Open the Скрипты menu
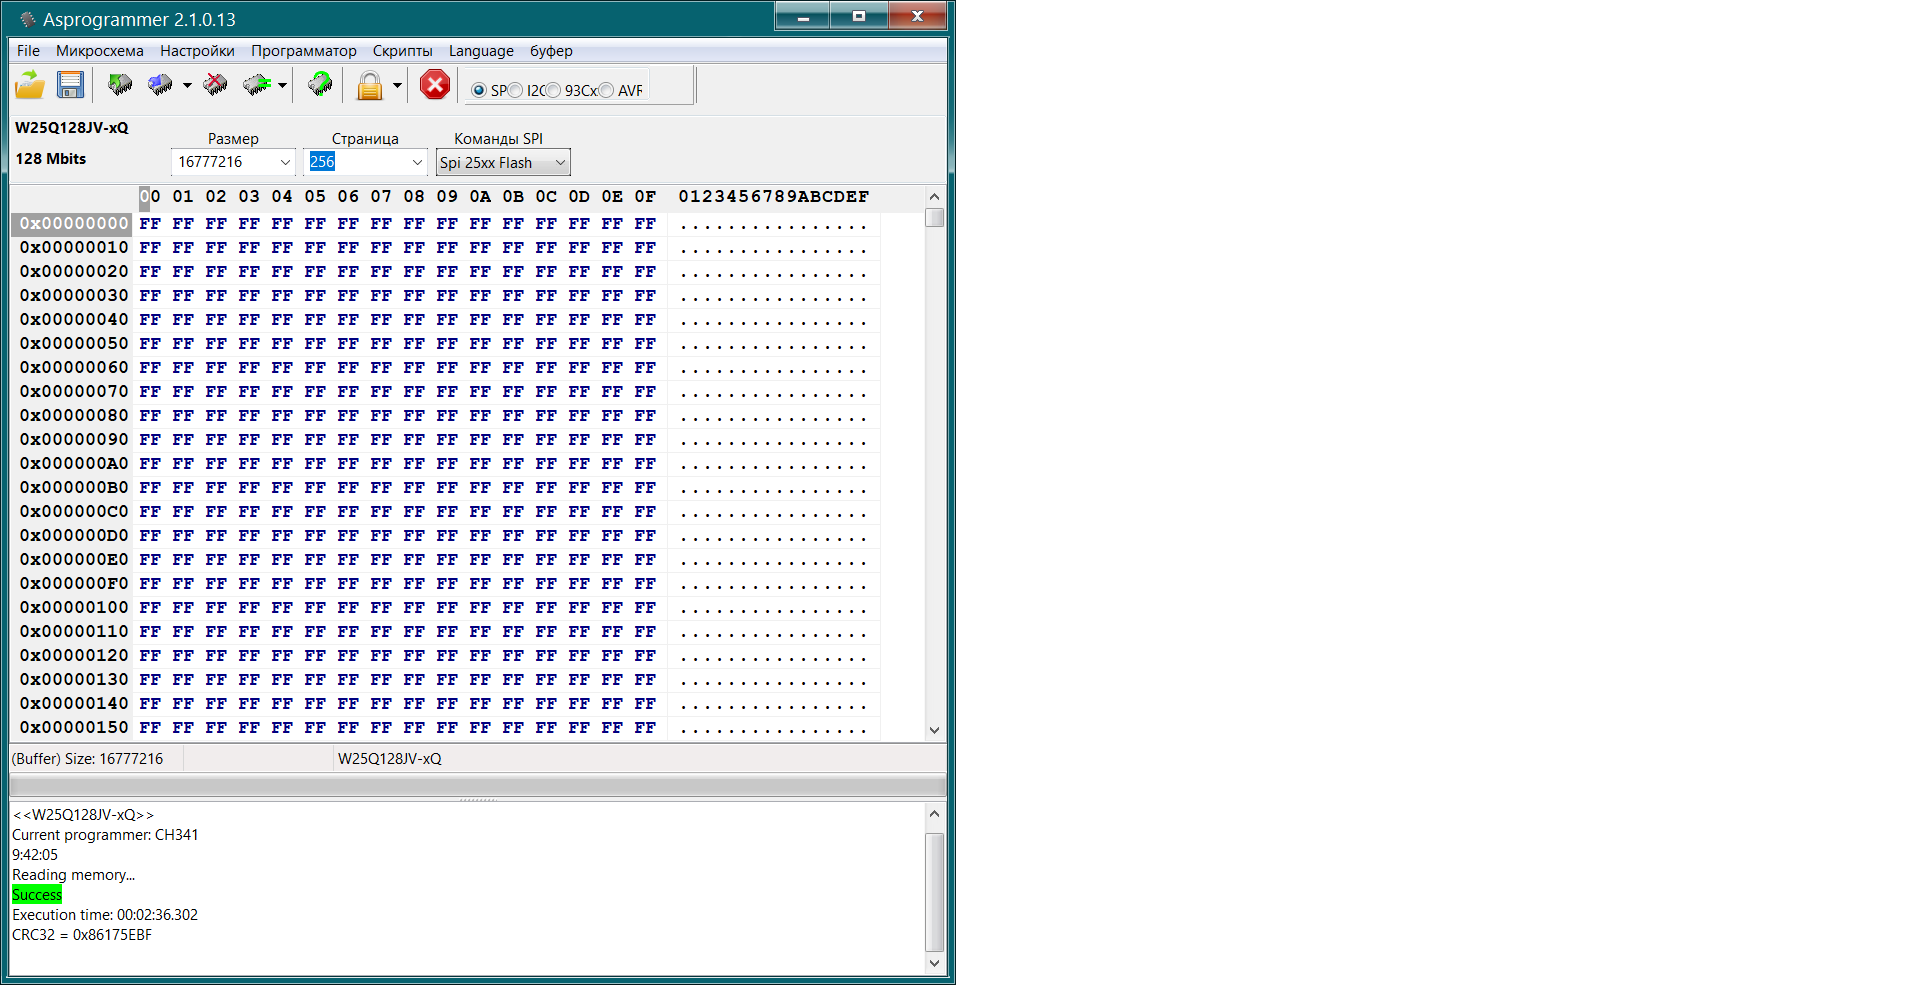This screenshot has width=1910, height=985. (x=402, y=51)
